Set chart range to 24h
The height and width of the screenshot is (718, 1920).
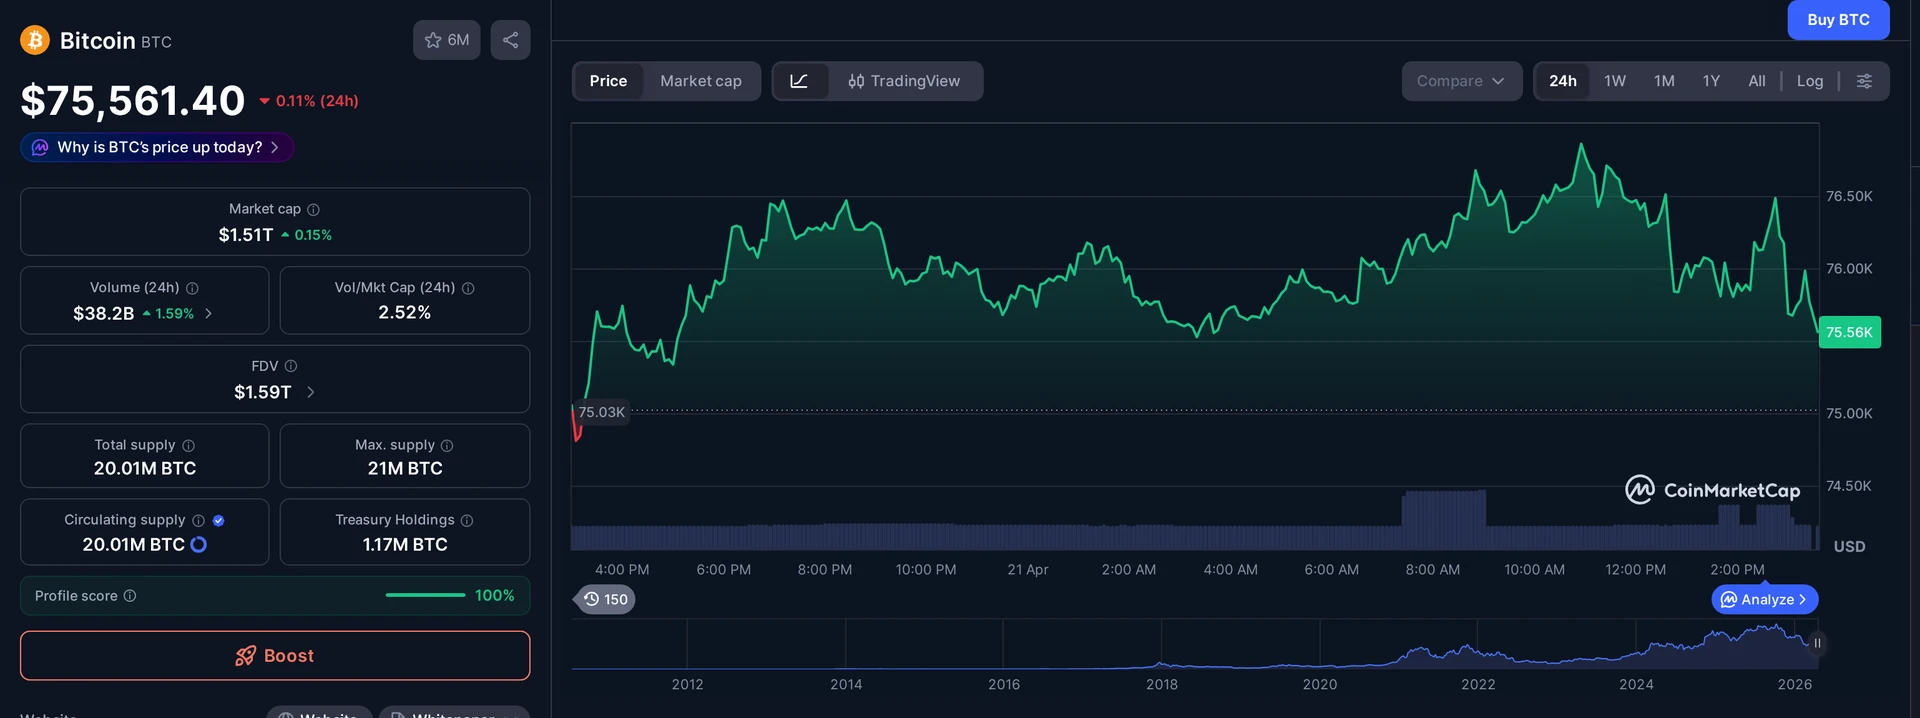pos(1563,81)
